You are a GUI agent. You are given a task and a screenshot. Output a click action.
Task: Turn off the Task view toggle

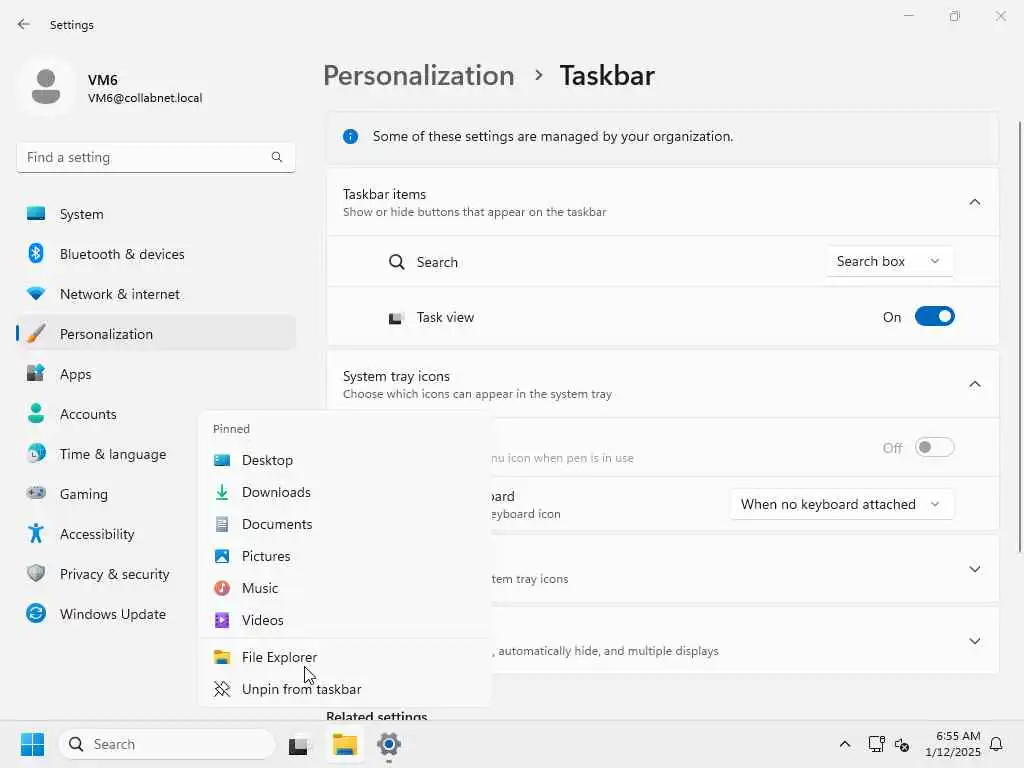pyautogui.click(x=935, y=317)
